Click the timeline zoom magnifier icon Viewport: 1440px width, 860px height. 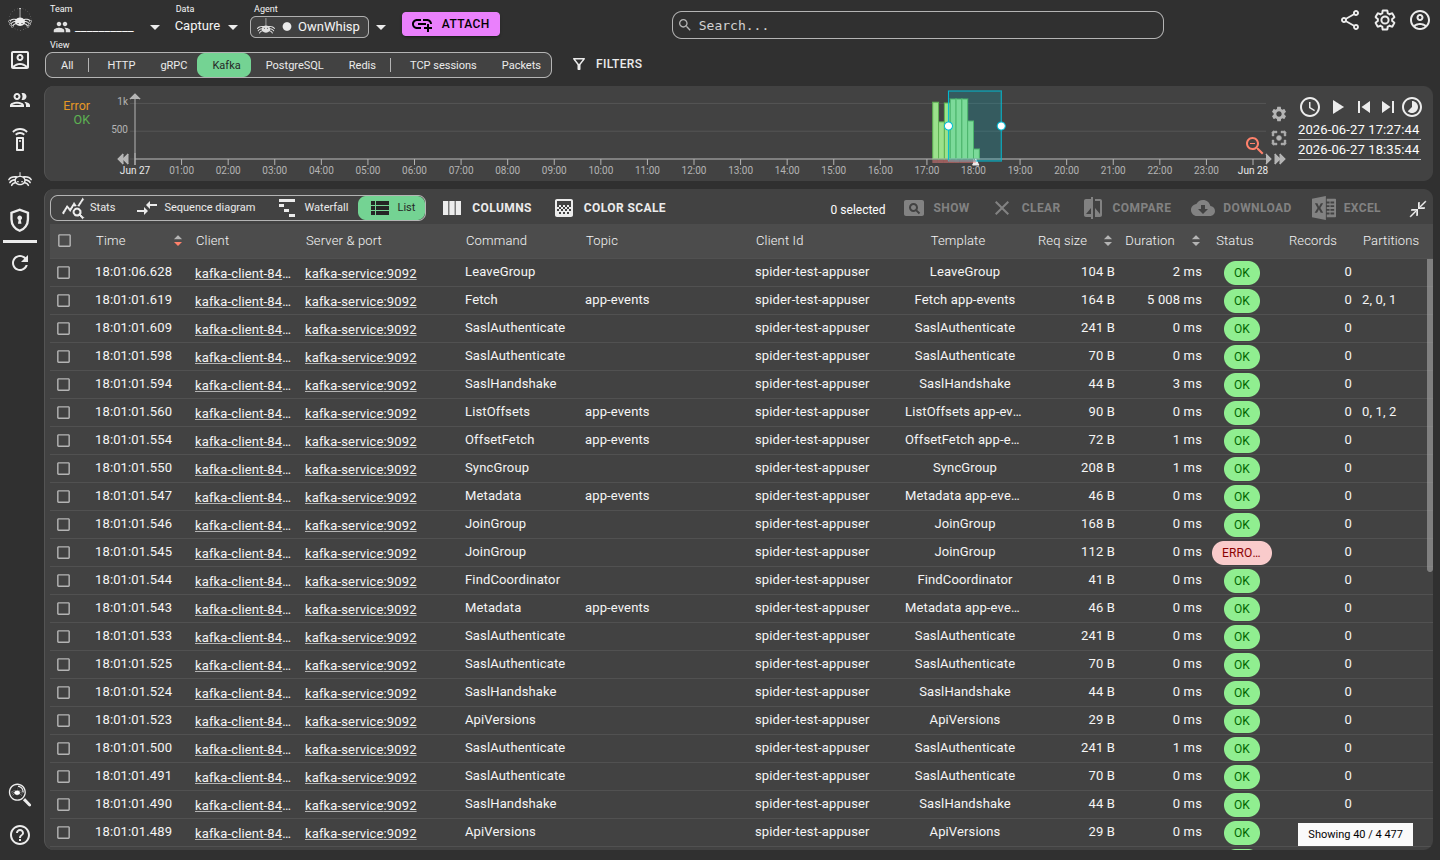(x=1254, y=146)
